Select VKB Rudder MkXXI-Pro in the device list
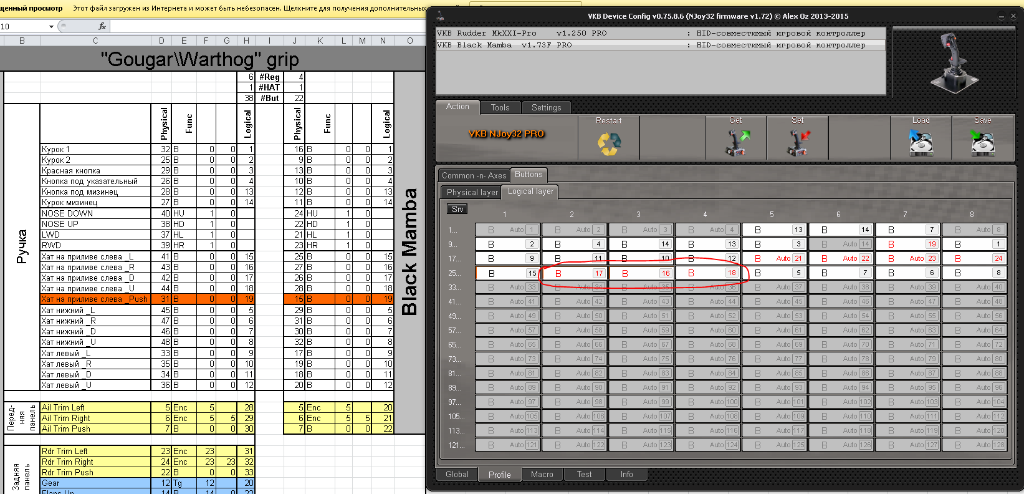This screenshot has height=494, width=1024. click(660, 33)
